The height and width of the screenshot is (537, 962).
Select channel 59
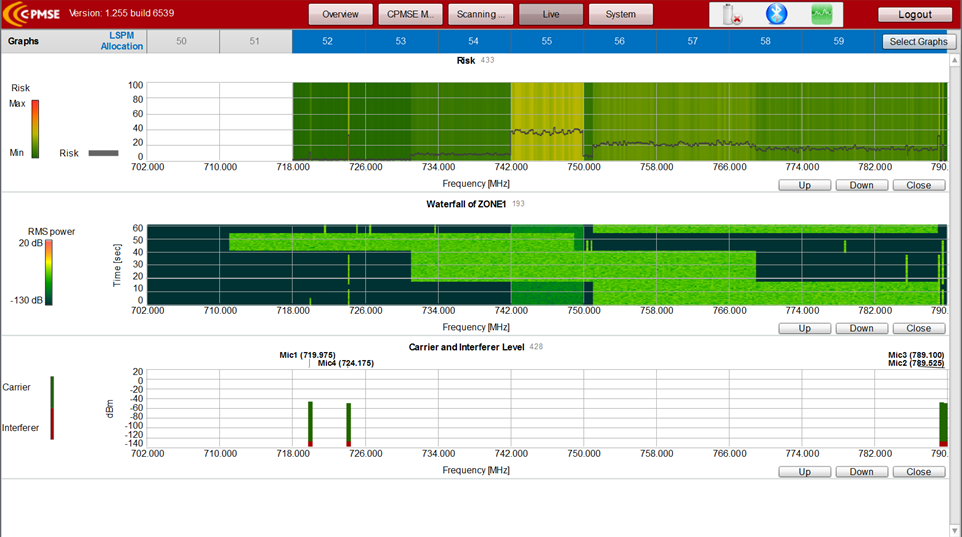tap(839, 41)
